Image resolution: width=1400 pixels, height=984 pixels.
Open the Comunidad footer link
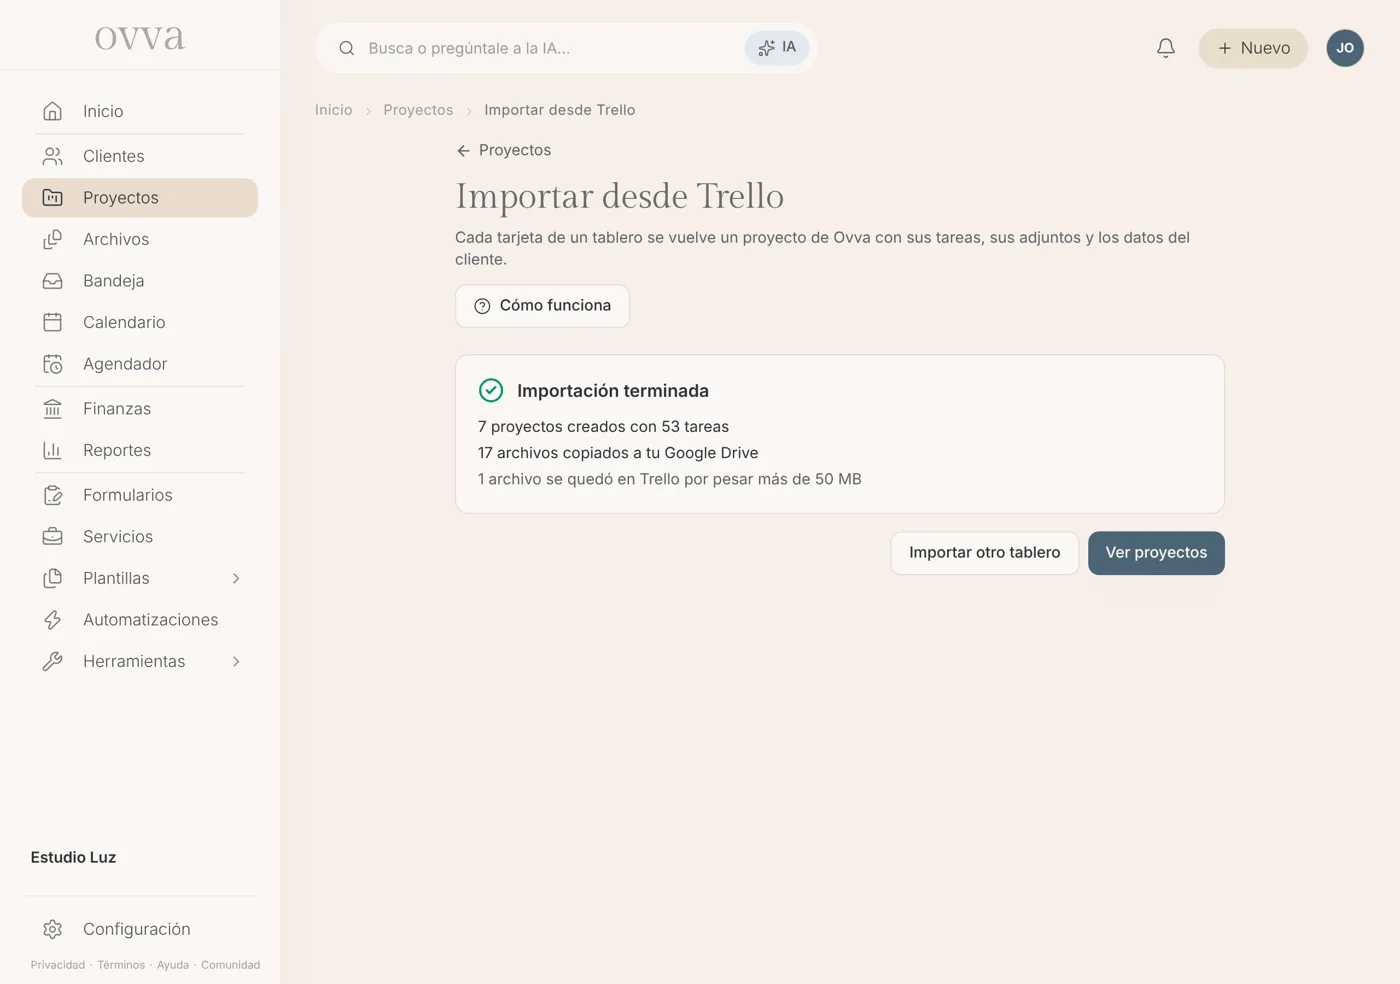(x=230, y=965)
